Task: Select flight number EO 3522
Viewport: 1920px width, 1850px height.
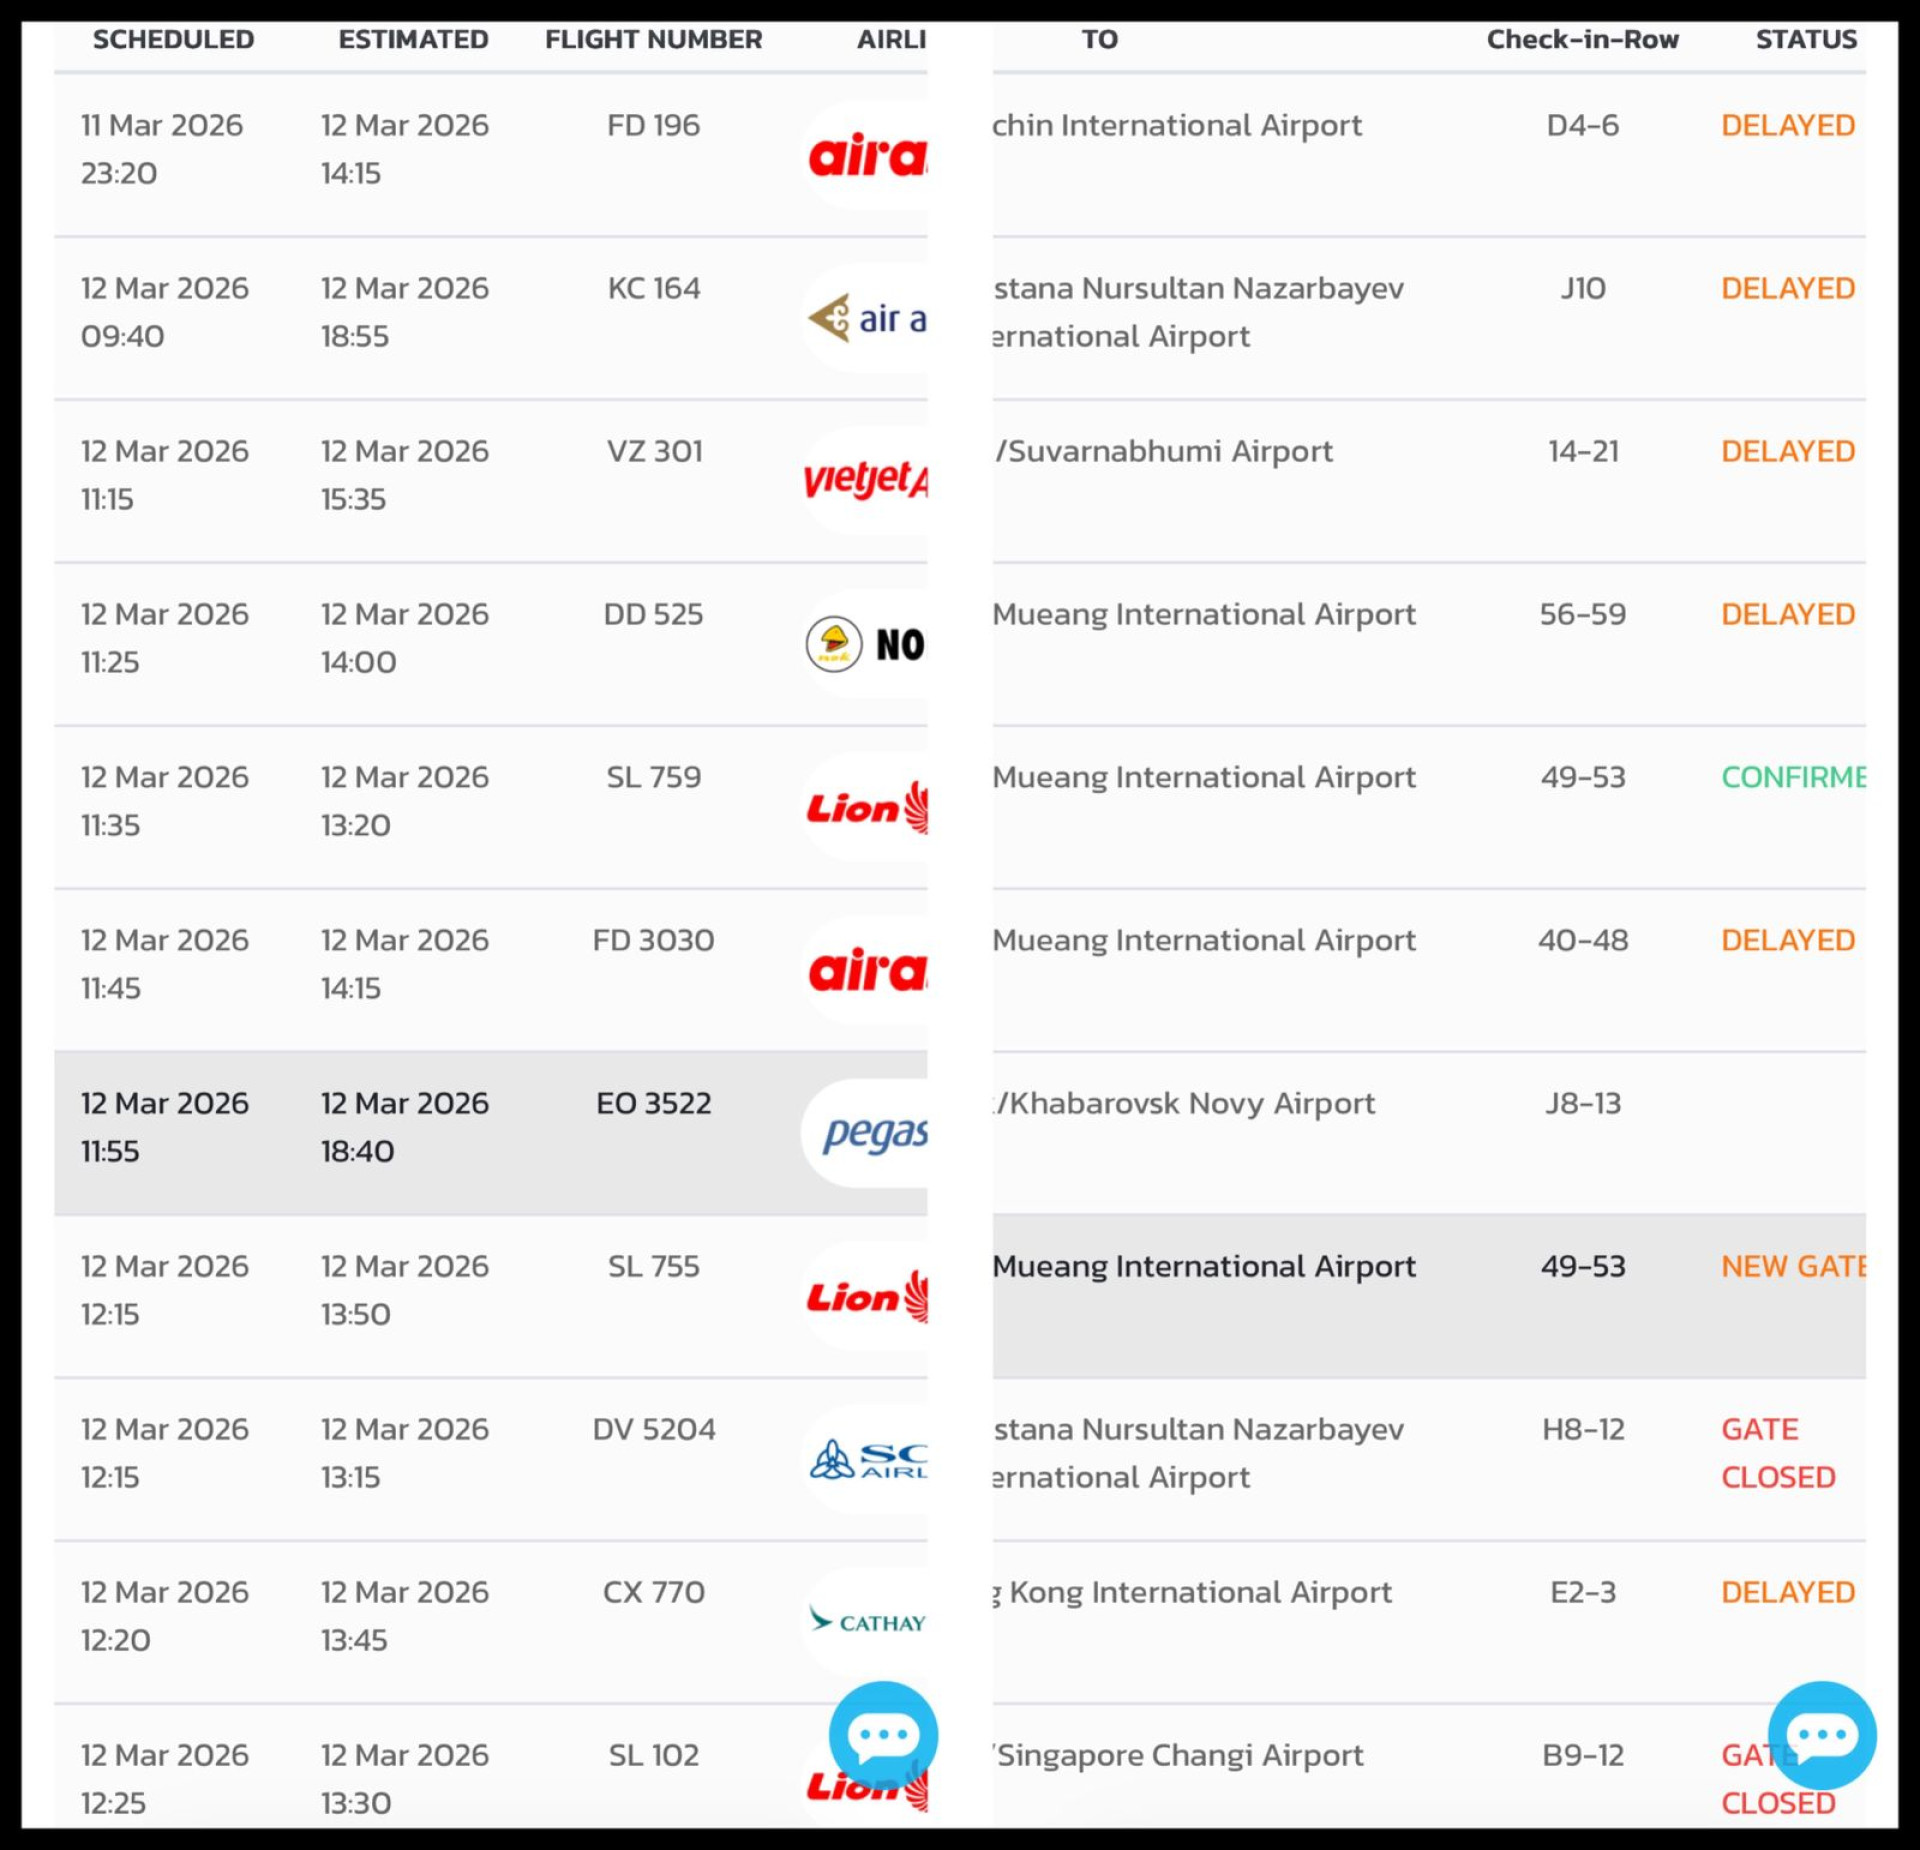Action: pyautogui.click(x=653, y=1103)
